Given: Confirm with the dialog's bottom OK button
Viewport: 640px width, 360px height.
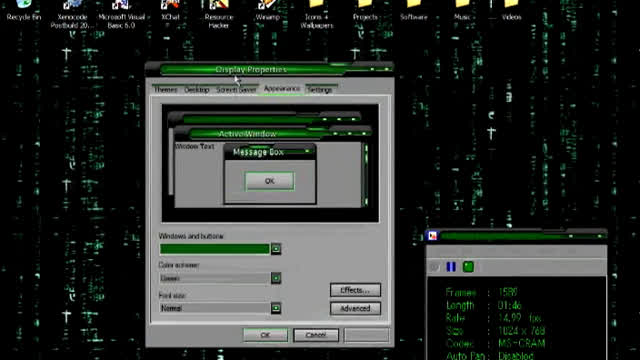Looking at the screenshot, I should click(265, 335).
